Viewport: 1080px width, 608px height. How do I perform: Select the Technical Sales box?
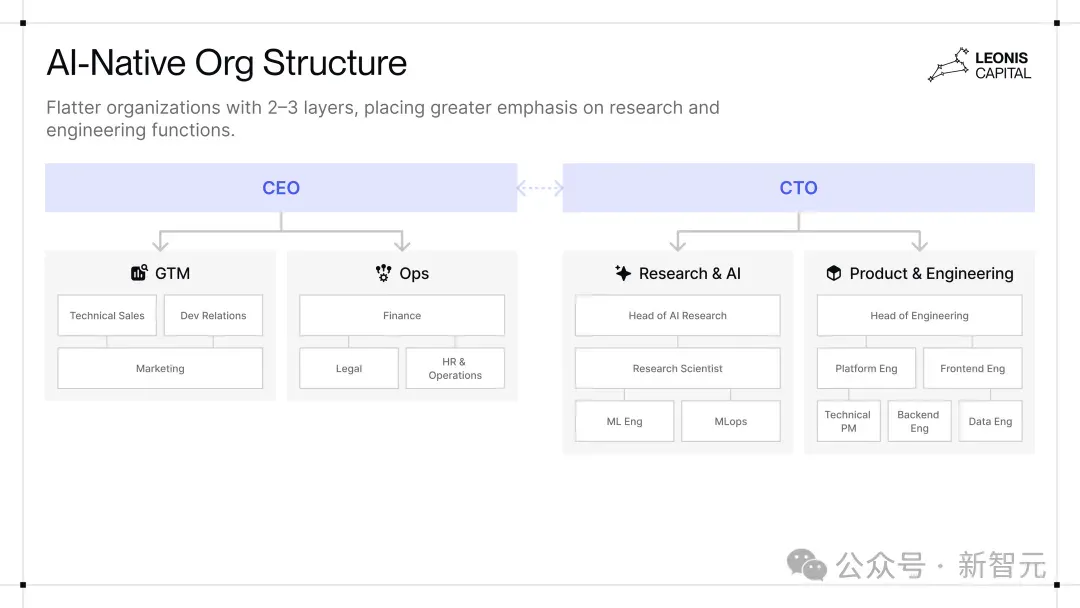[107, 315]
